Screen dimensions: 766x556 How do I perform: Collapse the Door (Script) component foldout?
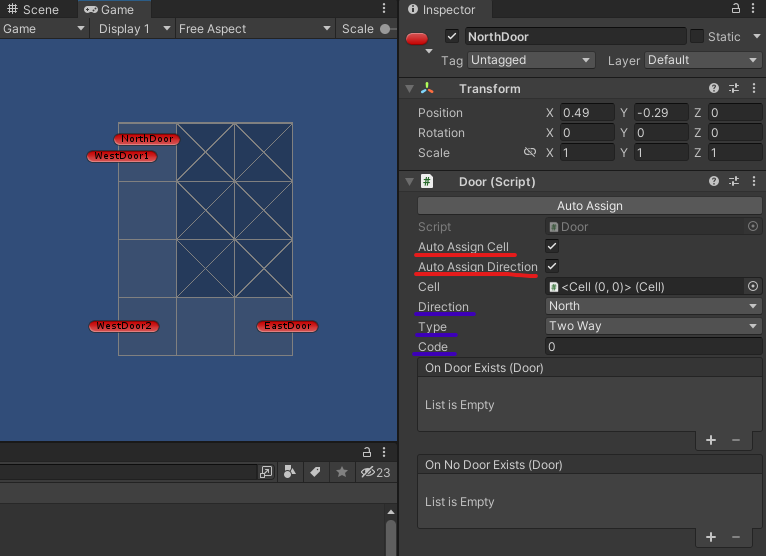pos(410,182)
